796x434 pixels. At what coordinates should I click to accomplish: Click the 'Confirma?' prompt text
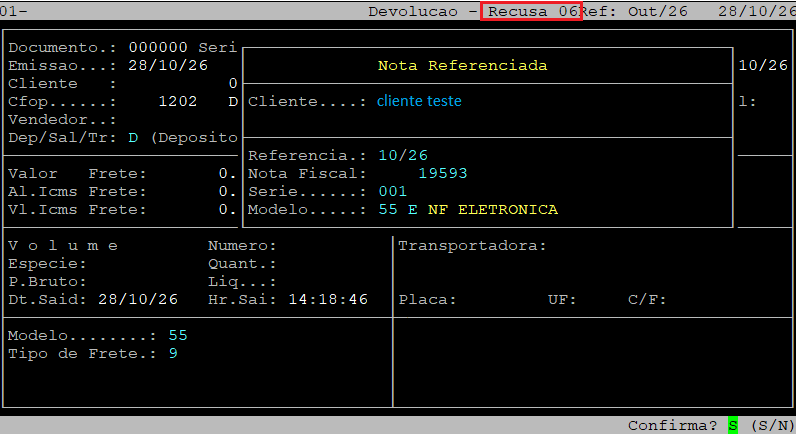click(672, 425)
